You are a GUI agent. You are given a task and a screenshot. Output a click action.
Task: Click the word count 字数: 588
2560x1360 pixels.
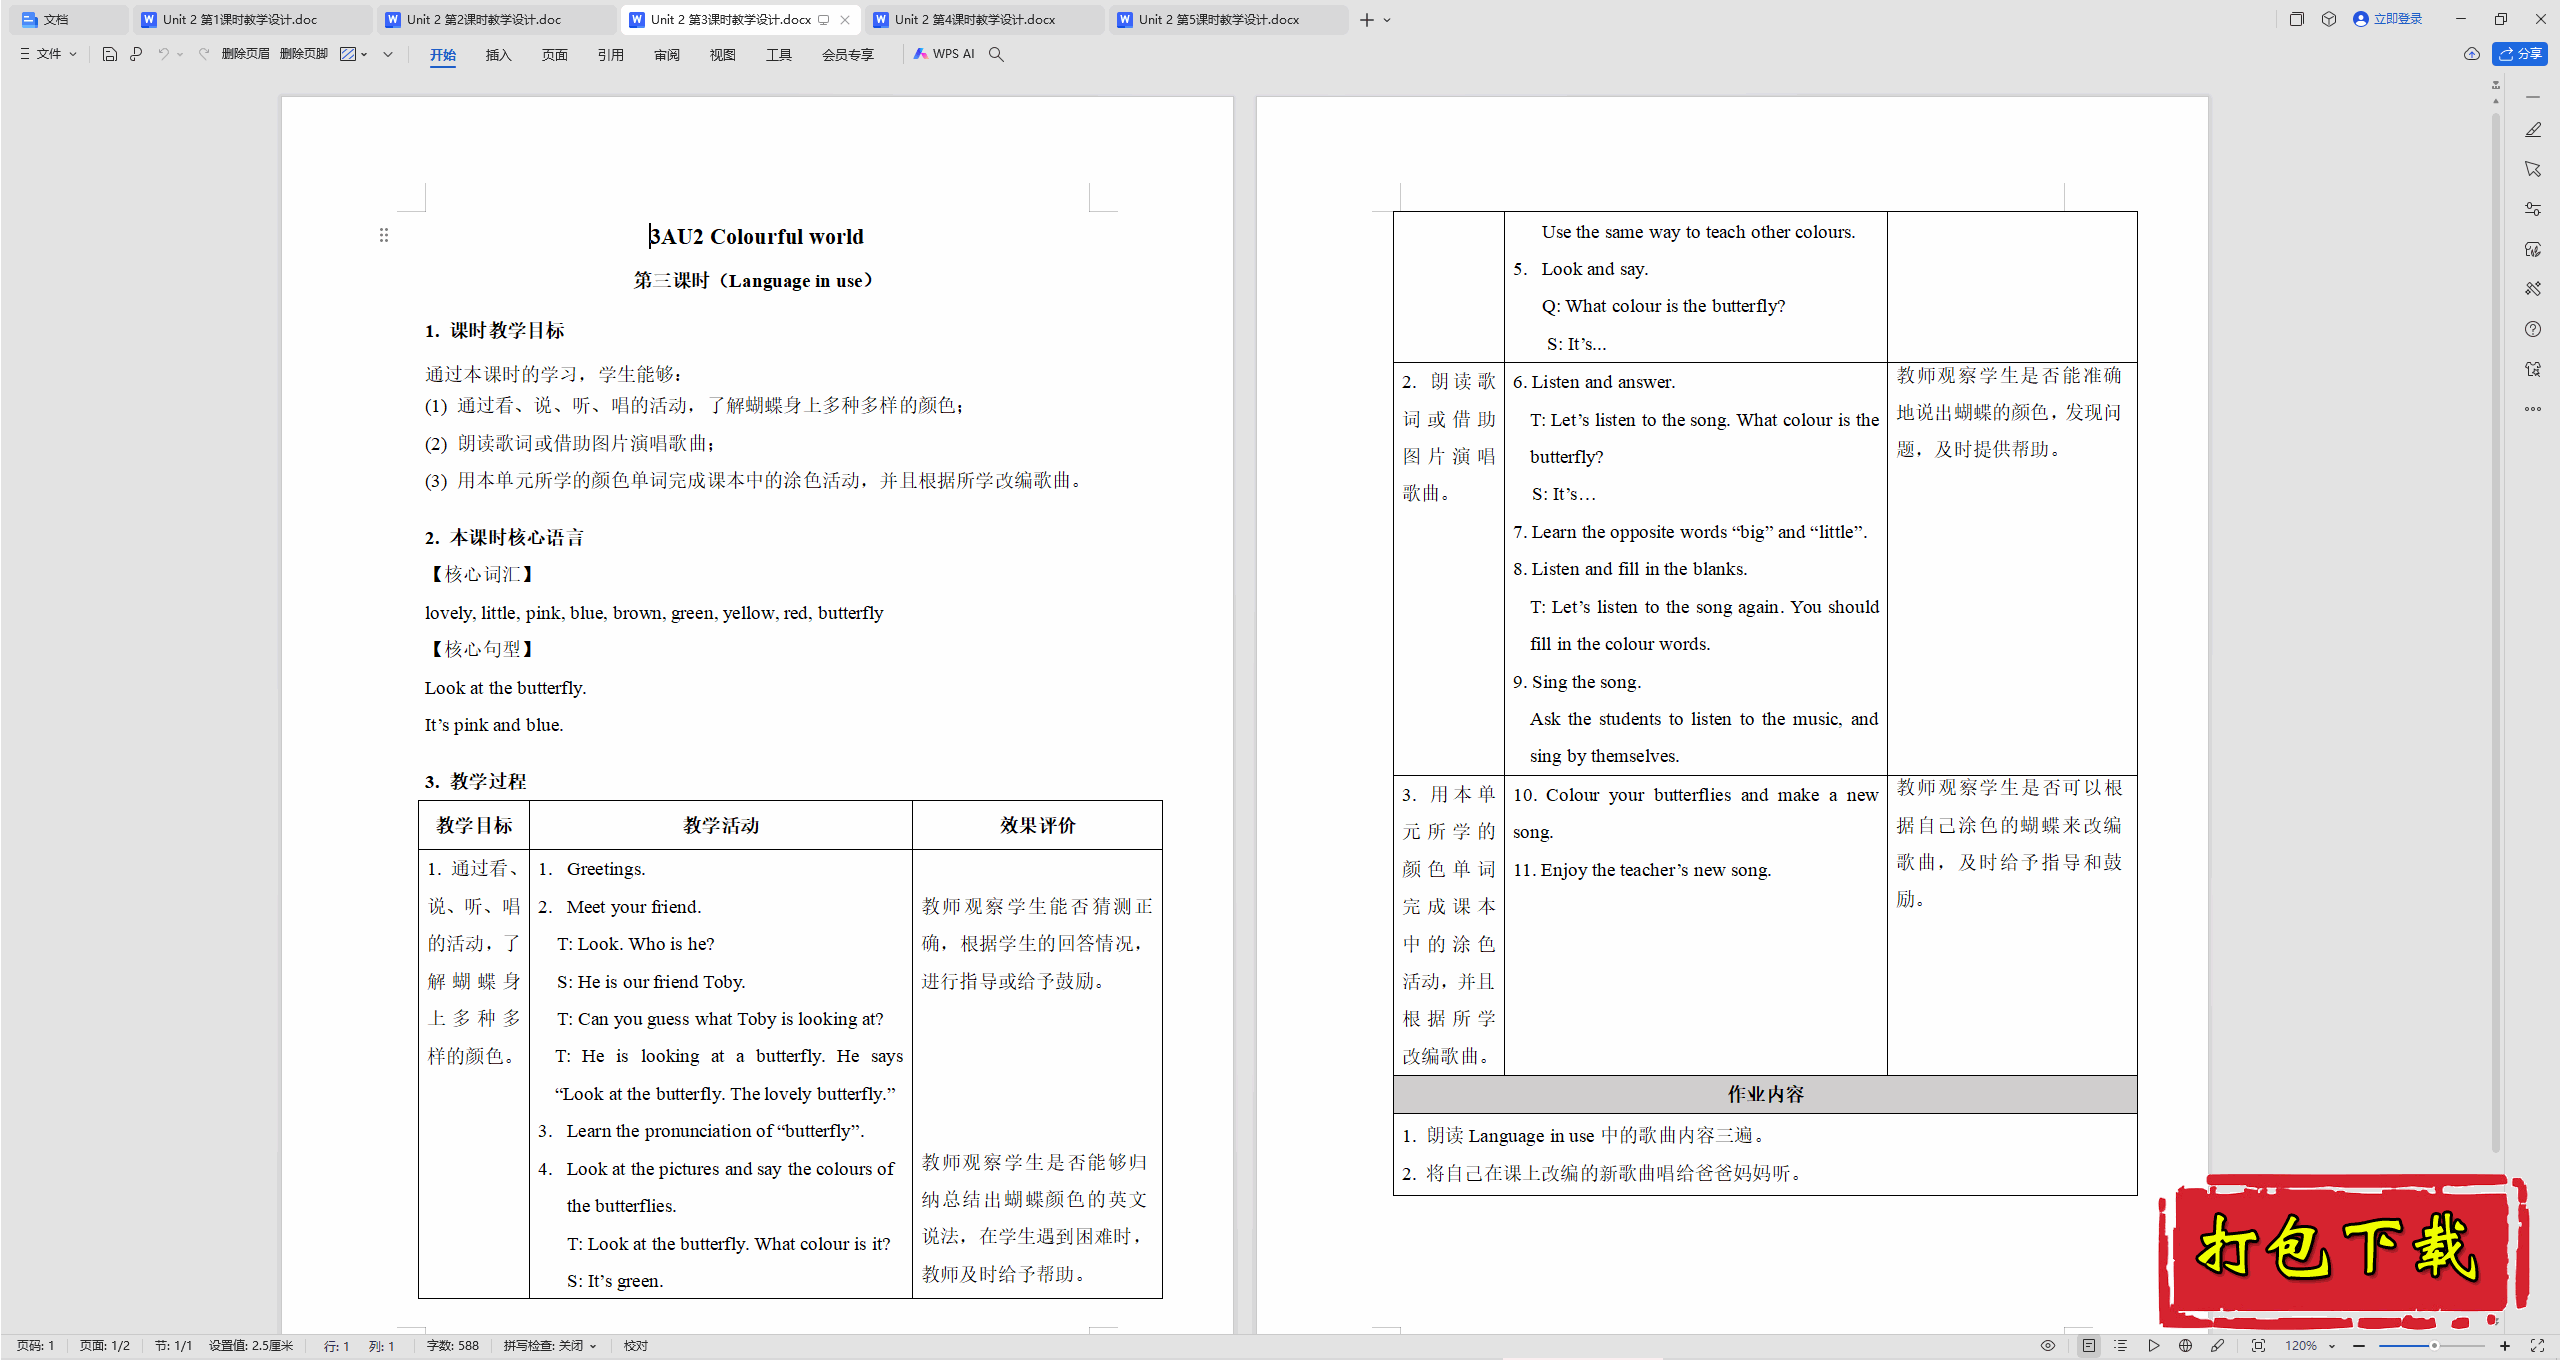click(453, 1346)
